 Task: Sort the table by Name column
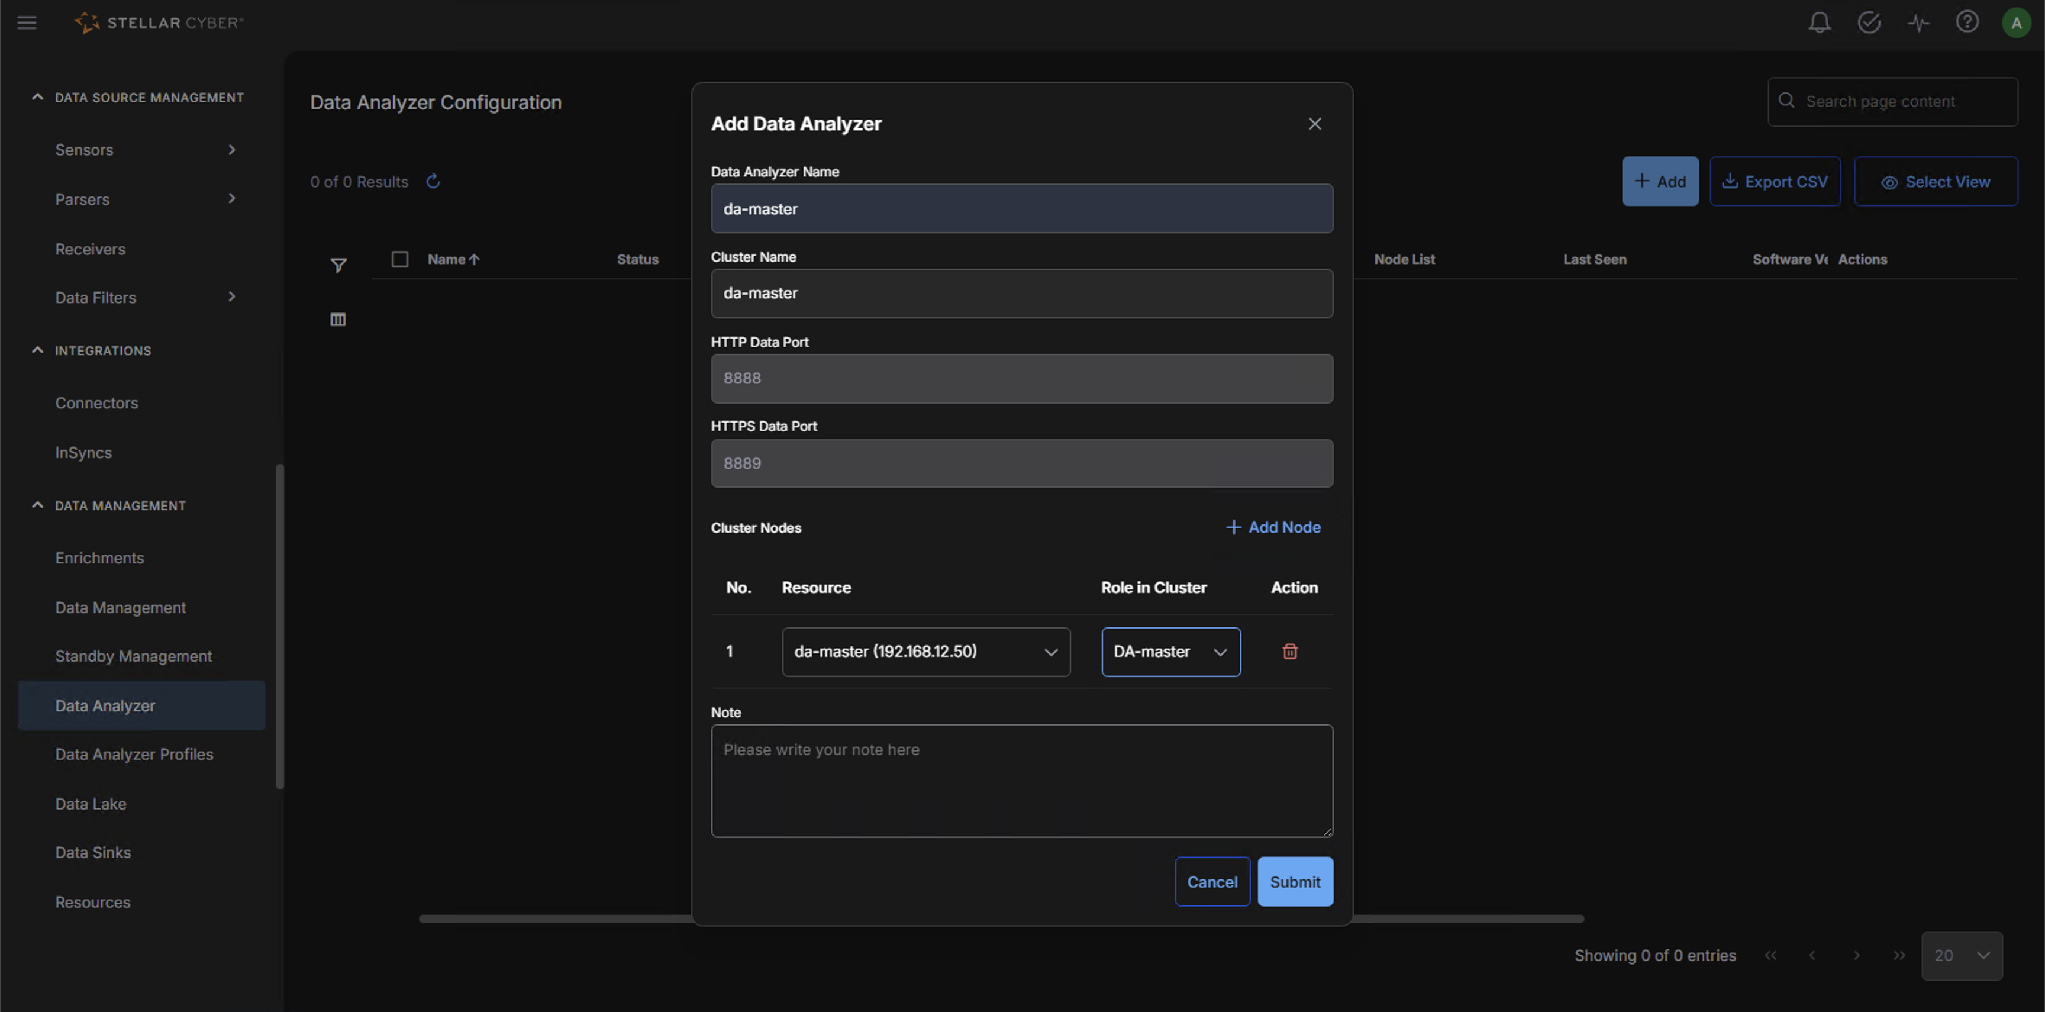click(x=453, y=259)
